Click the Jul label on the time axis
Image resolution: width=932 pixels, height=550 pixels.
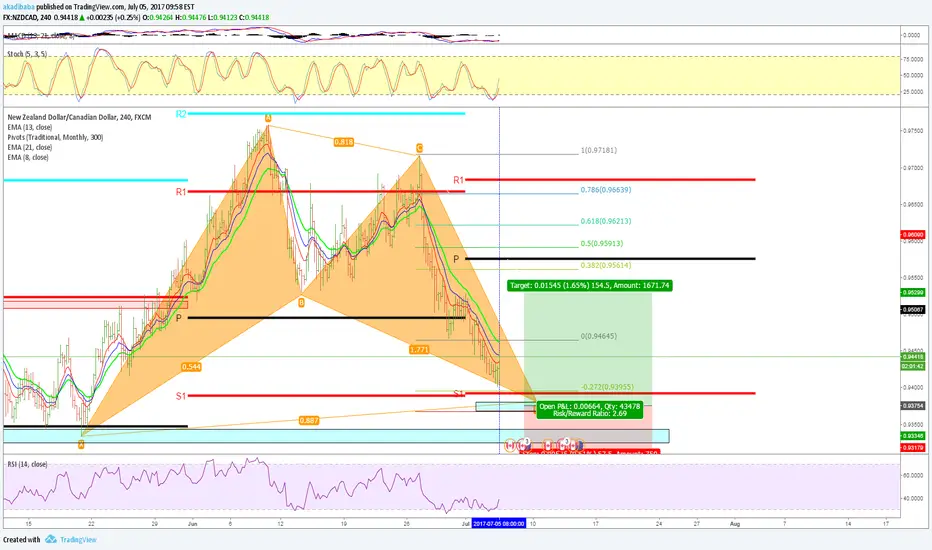(x=465, y=524)
